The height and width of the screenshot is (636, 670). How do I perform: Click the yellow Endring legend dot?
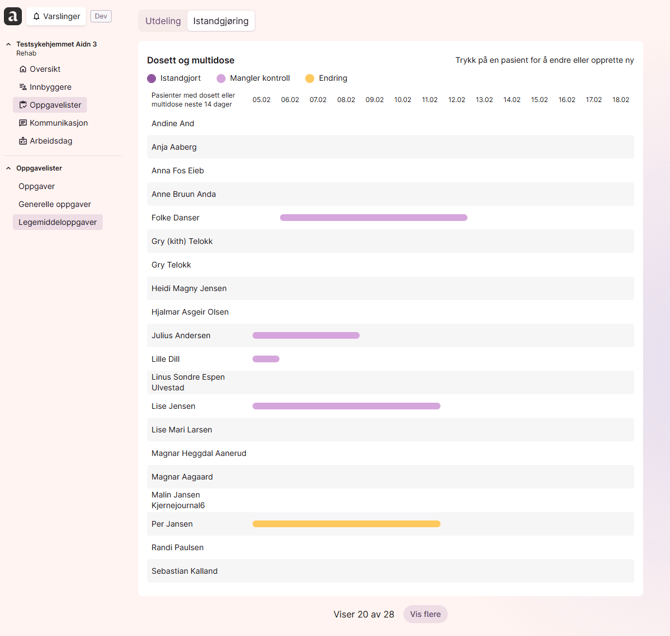click(x=310, y=78)
